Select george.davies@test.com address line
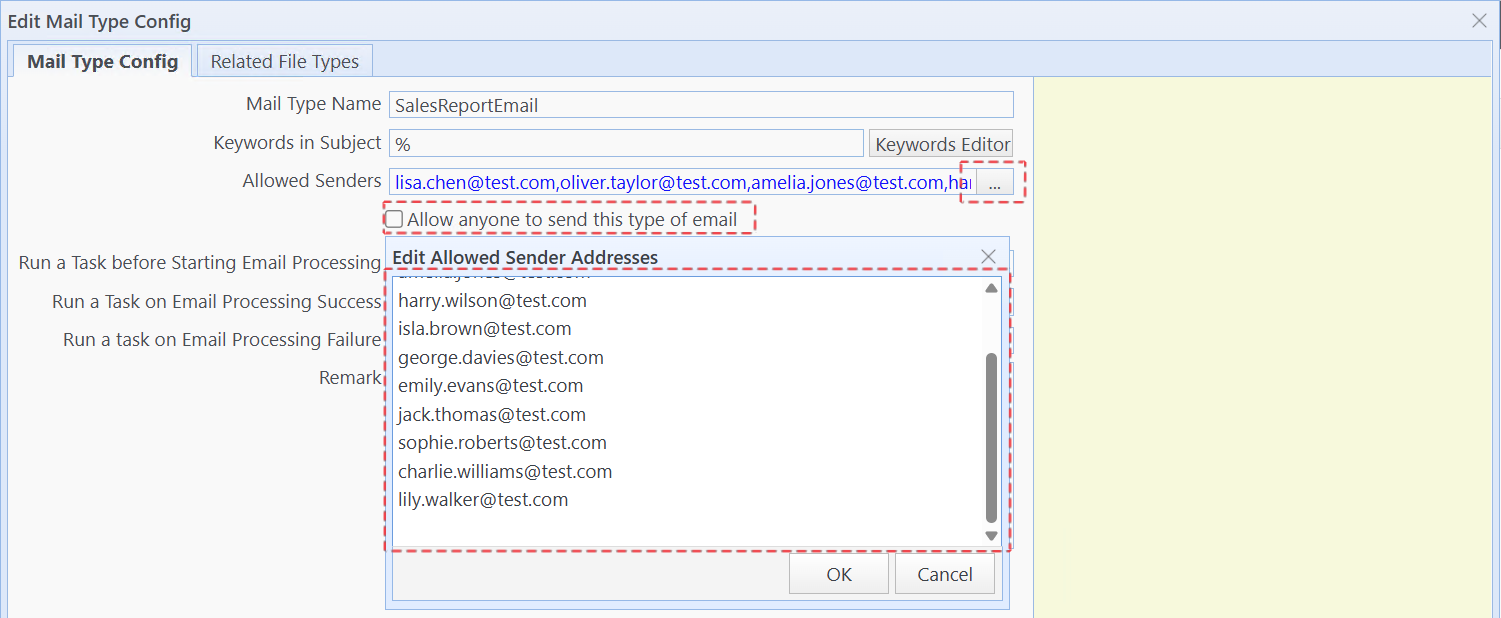Image resolution: width=1501 pixels, height=618 pixels. coord(500,358)
